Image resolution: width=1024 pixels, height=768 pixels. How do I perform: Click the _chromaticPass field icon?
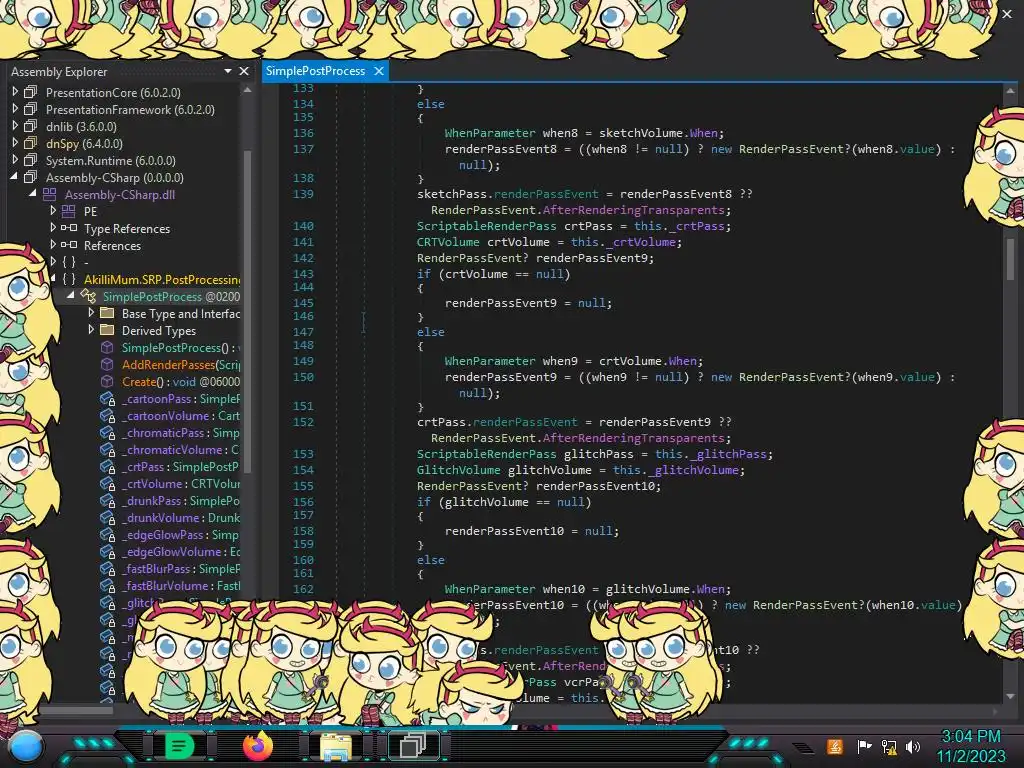tap(107, 432)
